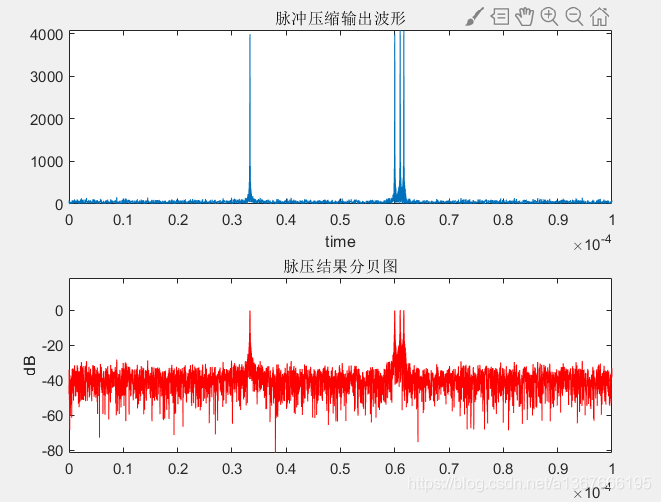This screenshot has width=661, height=502.
Task: Click the -20 tick label on dB plot
Action: point(52,346)
